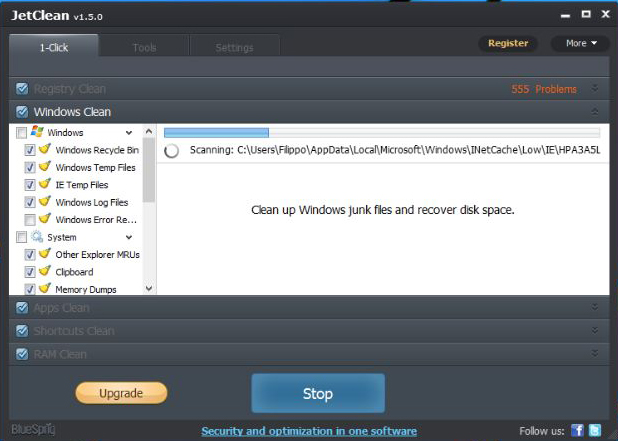
Task: Minimize the JetClean window
Action: pyautogui.click(x=566, y=15)
